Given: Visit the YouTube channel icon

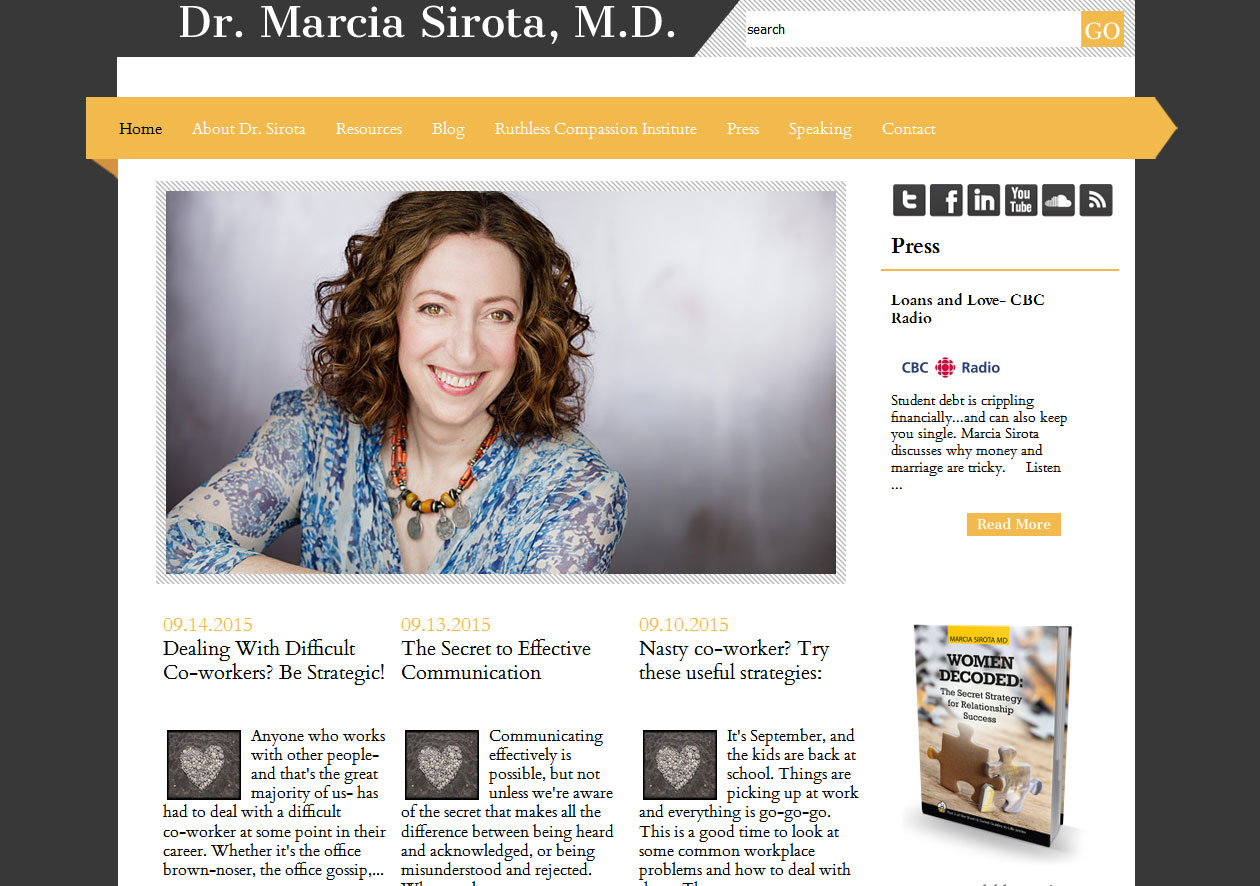Looking at the screenshot, I should 1021,200.
